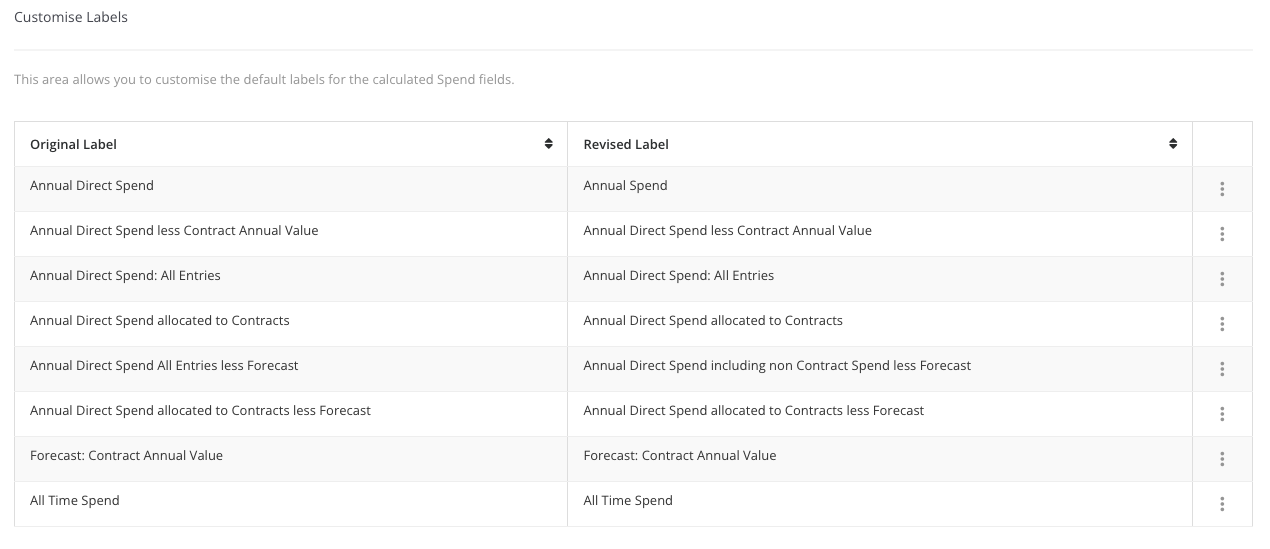Click All Time Spend in Original Label column
Viewport: 1270px width, 549px height.
(75, 501)
